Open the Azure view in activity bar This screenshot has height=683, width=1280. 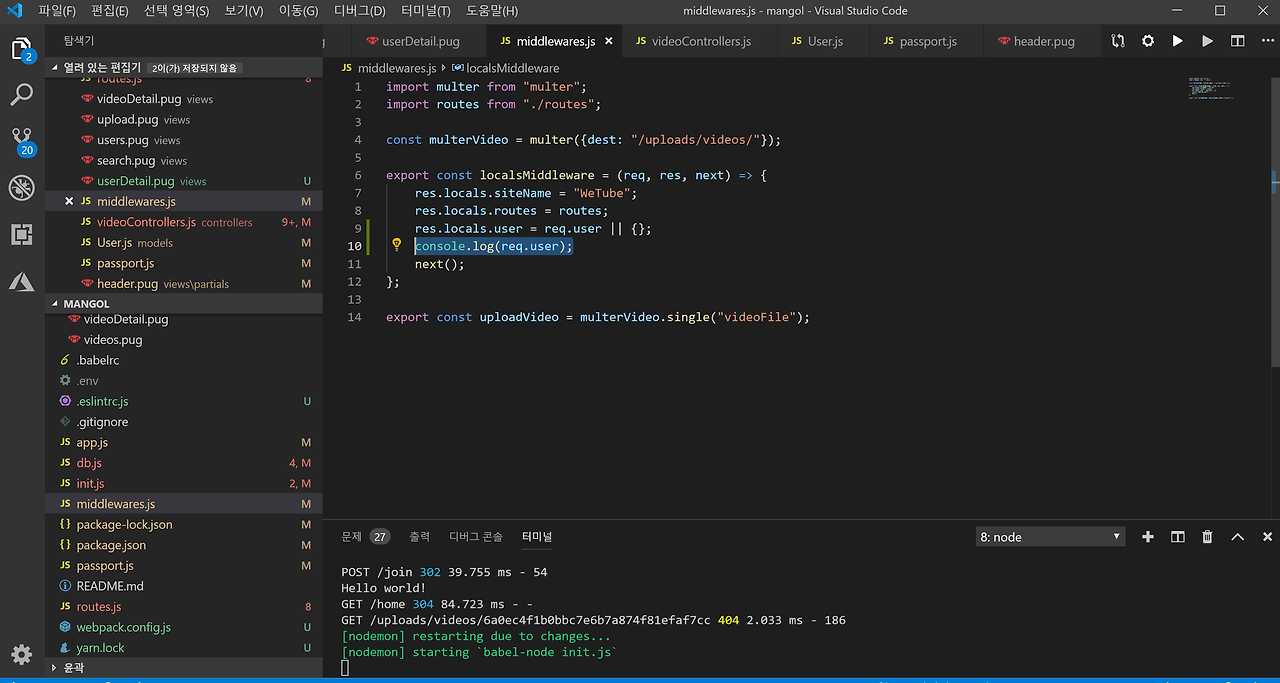[21, 283]
